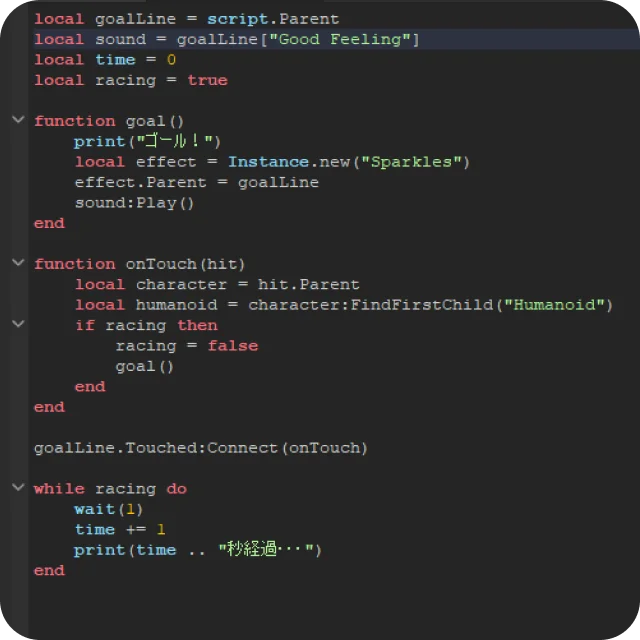Click 'true' in racing declaration

pyautogui.click(x=207, y=80)
